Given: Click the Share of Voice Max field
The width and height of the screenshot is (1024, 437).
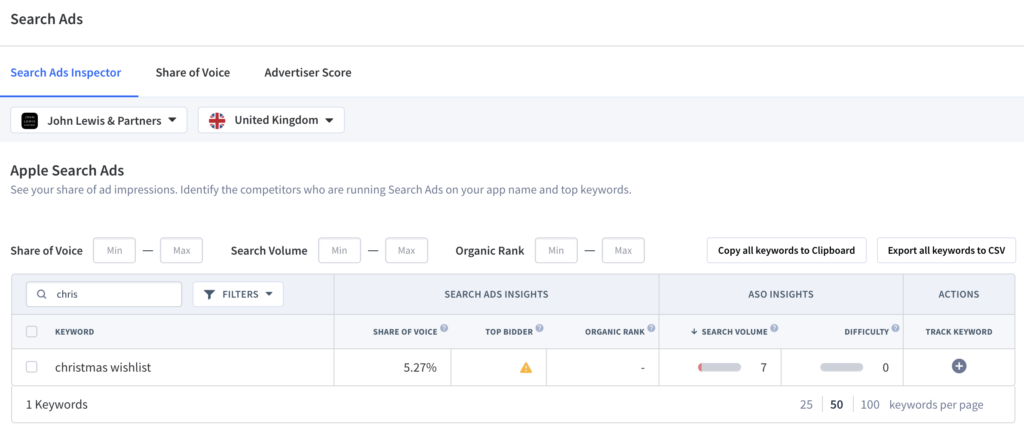Looking at the screenshot, I should pos(182,250).
